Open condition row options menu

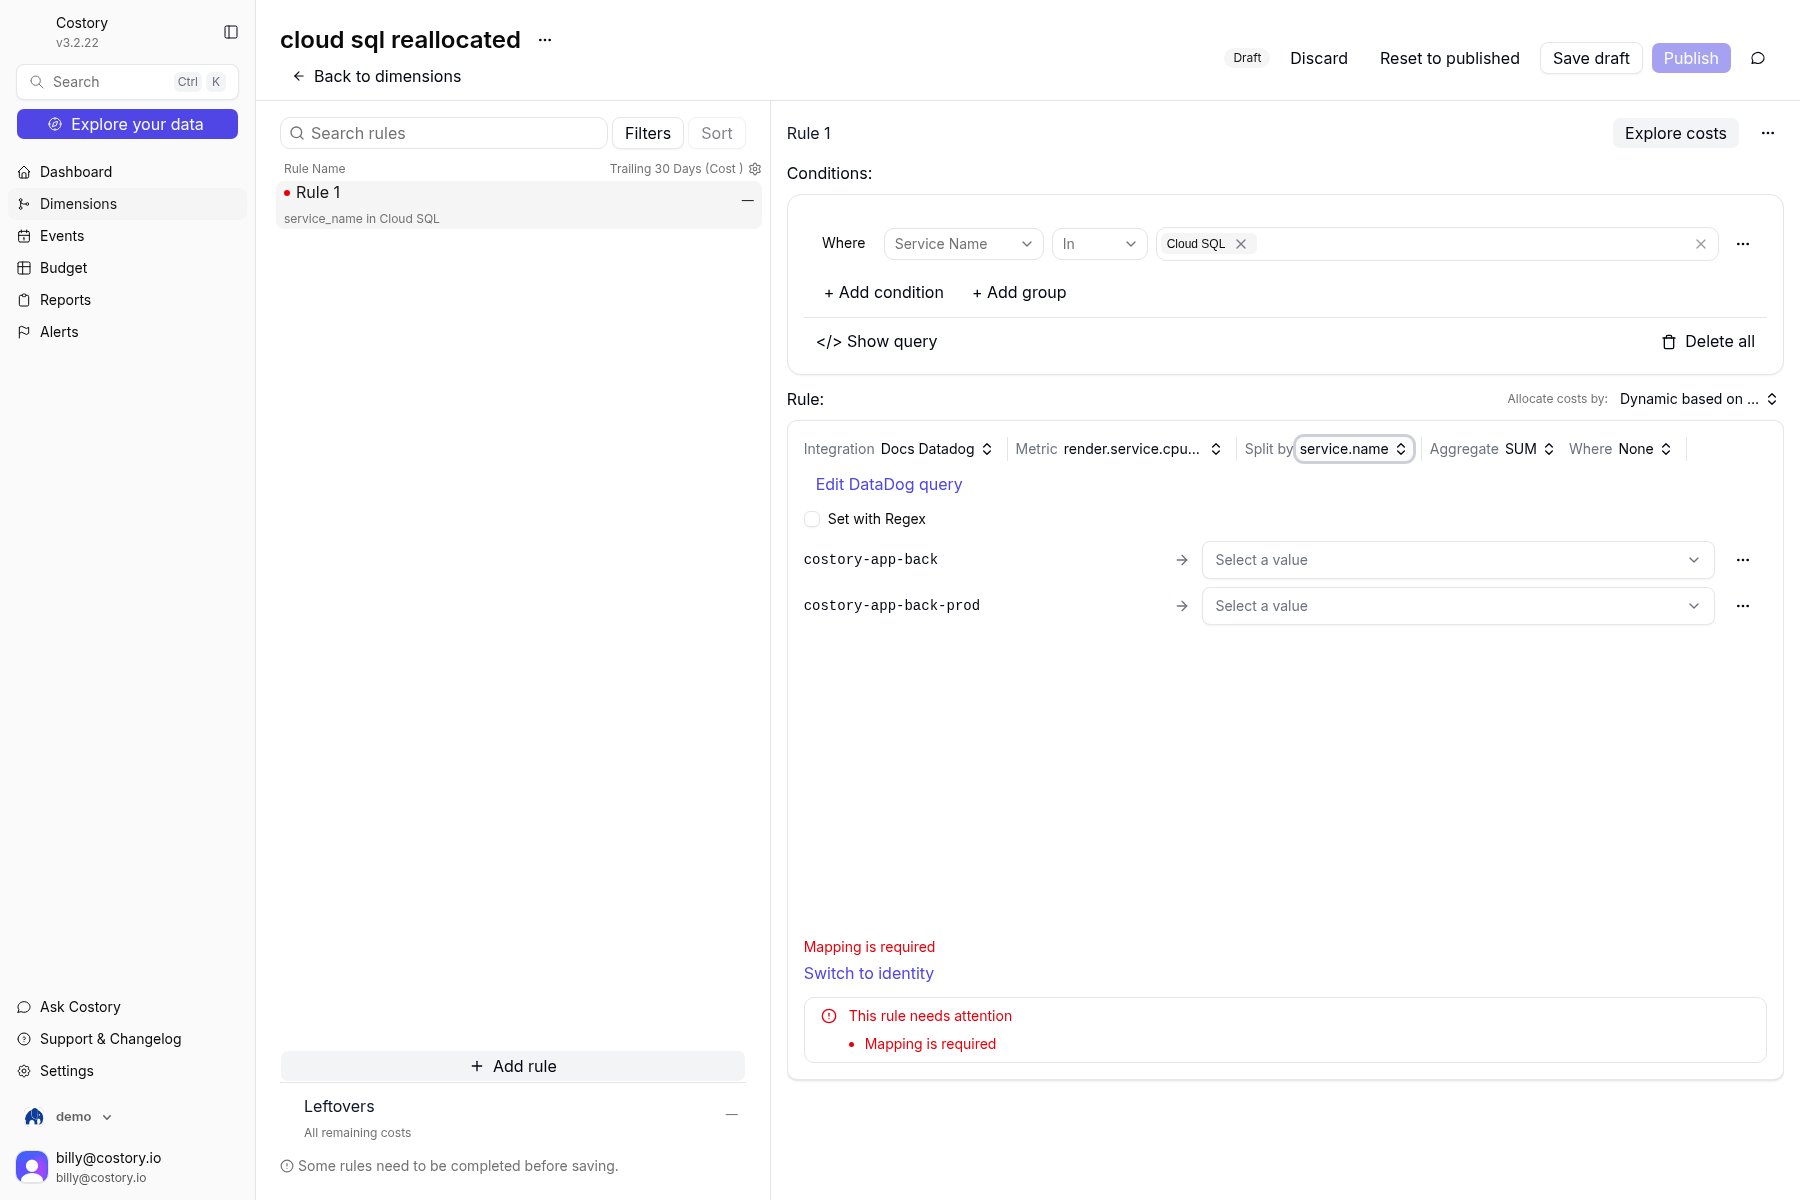(x=1743, y=244)
